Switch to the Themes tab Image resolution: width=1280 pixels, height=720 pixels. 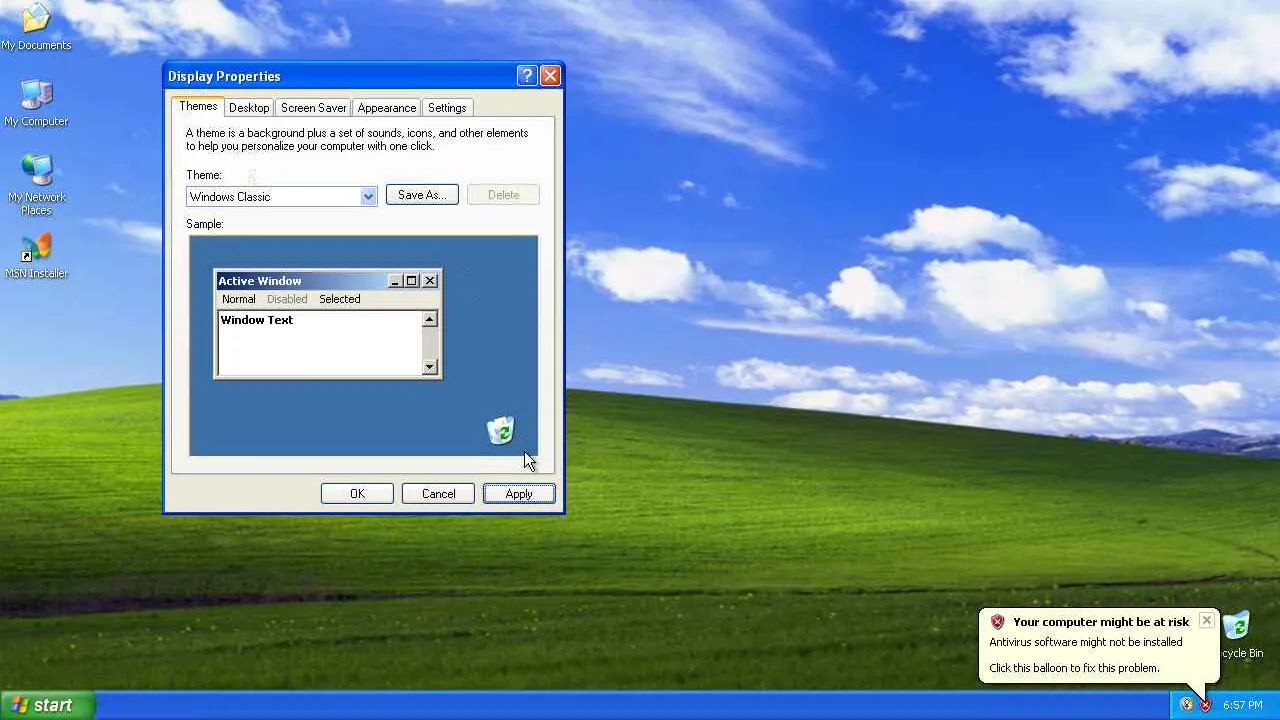coord(198,106)
